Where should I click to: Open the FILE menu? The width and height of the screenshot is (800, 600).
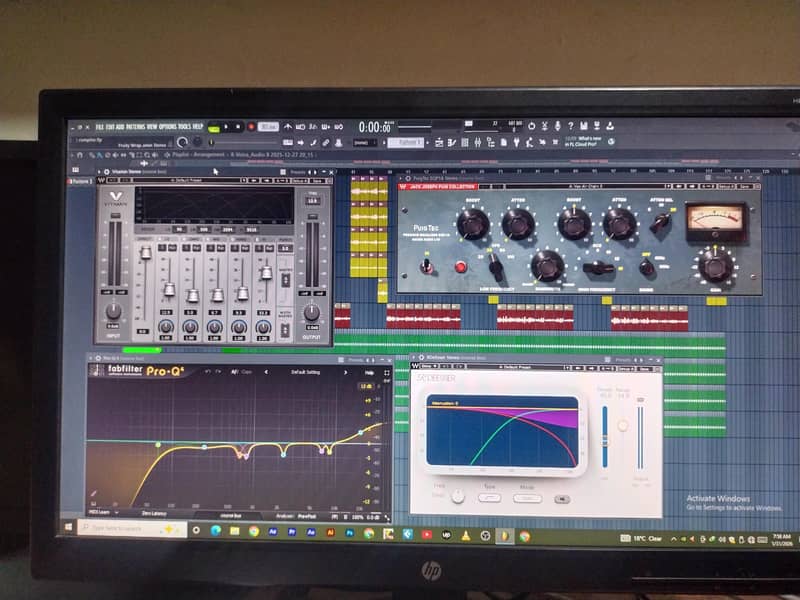pyautogui.click(x=100, y=125)
